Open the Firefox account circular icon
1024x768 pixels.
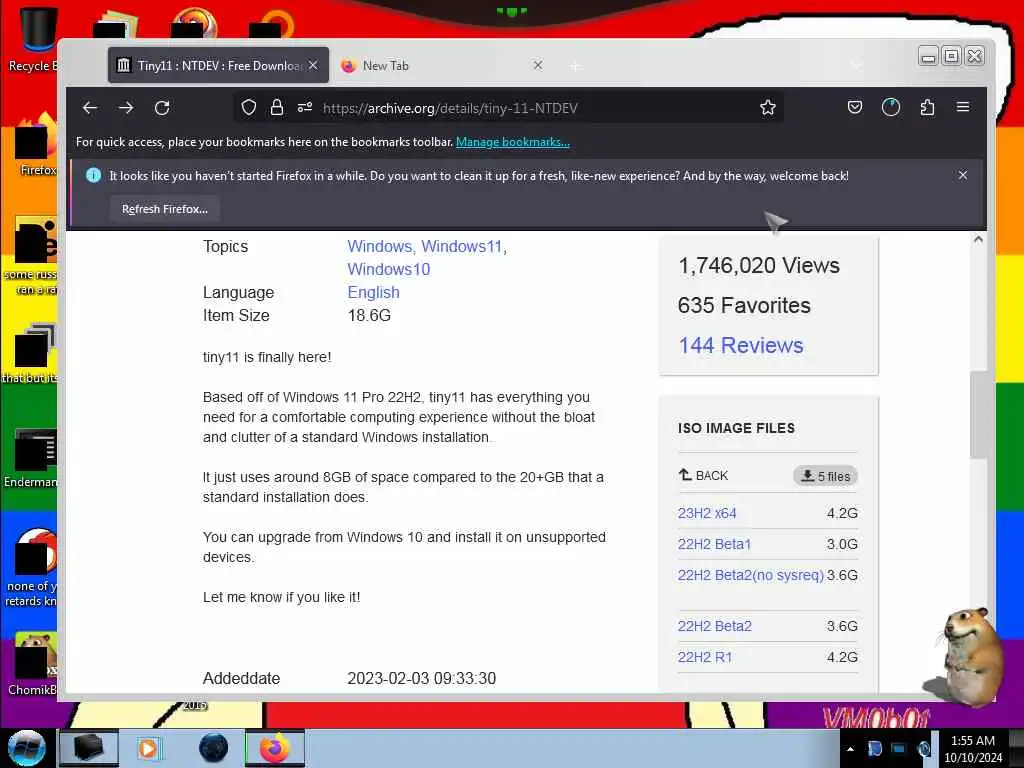891,108
